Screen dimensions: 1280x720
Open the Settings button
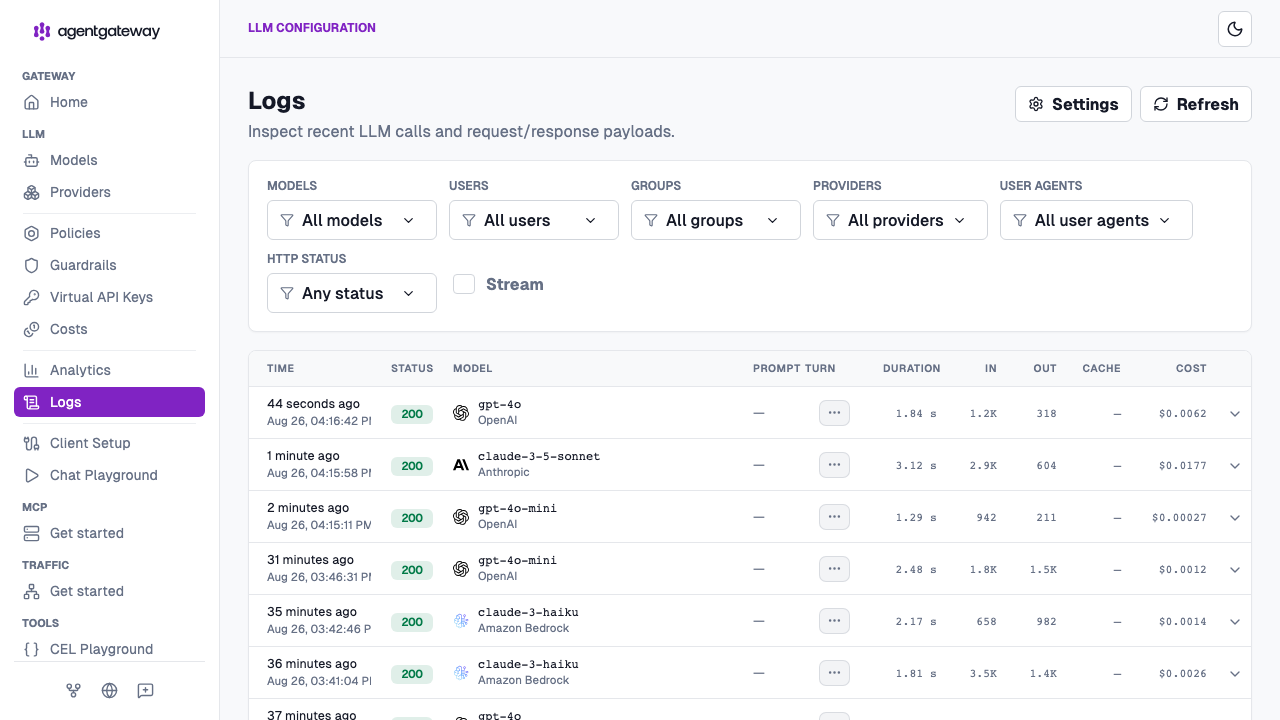[x=1073, y=104]
